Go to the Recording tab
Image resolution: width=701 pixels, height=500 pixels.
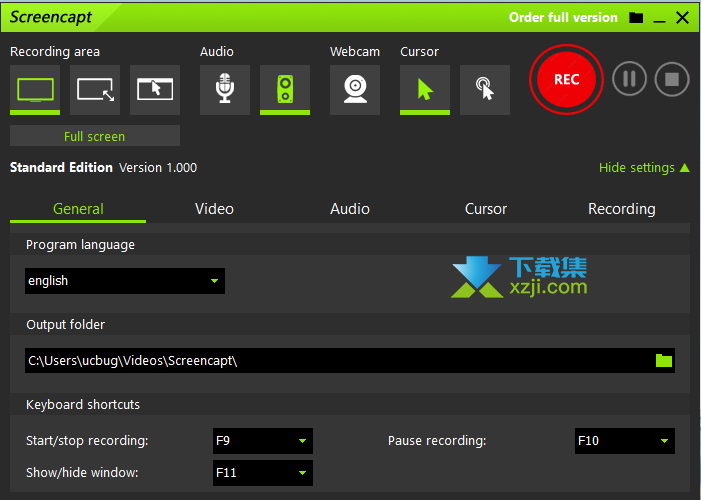point(622,209)
